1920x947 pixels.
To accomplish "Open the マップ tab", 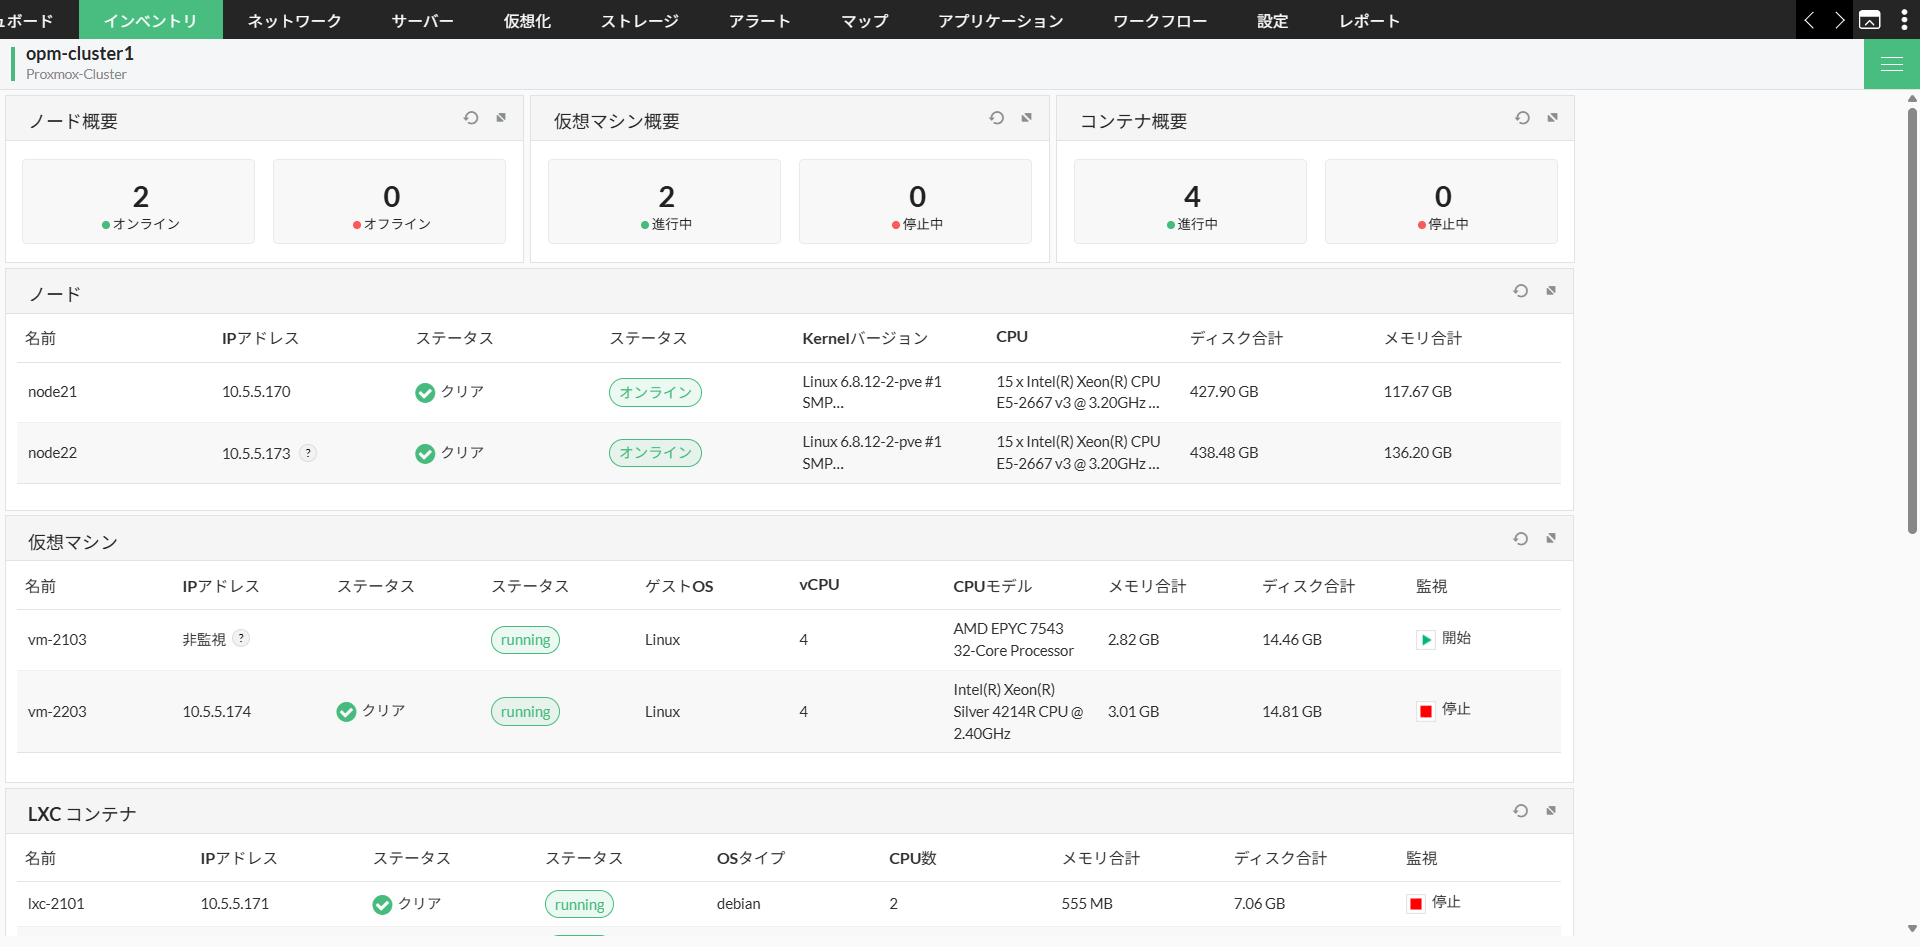I will click(x=865, y=20).
